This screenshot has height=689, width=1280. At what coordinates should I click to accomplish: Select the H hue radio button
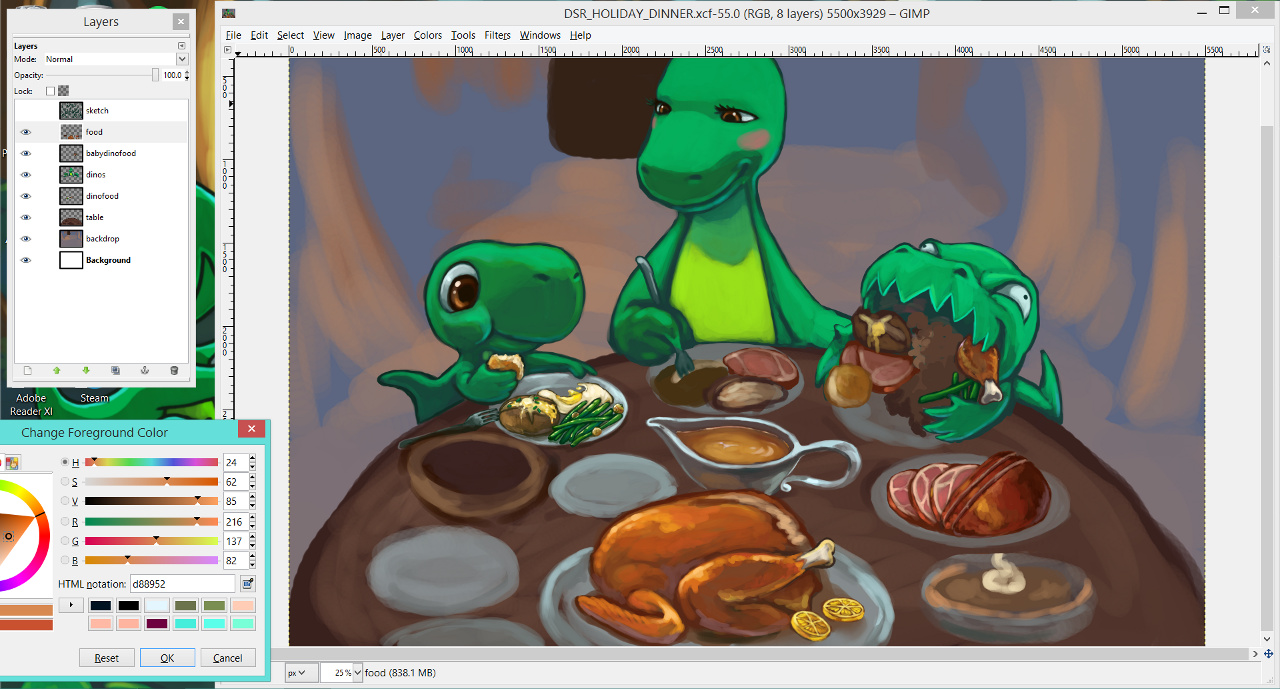[65, 462]
